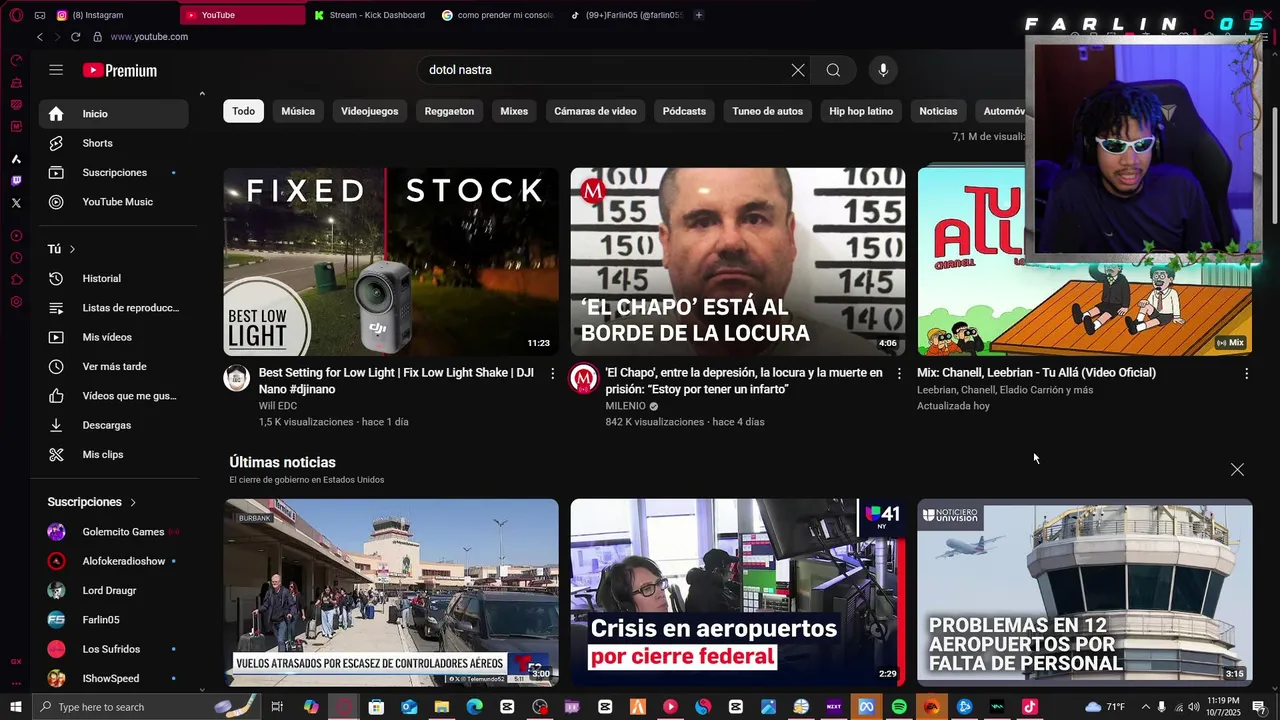This screenshot has width=1280, height=720.
Task: Filter results by Reggaeton chip
Action: tap(449, 111)
